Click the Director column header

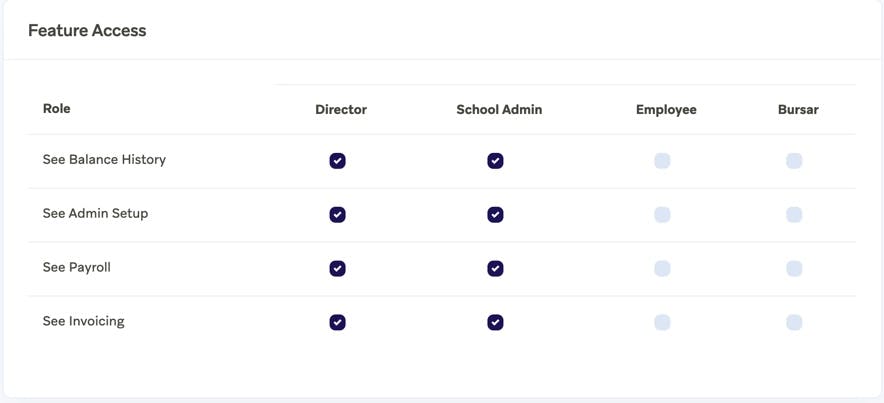(341, 110)
